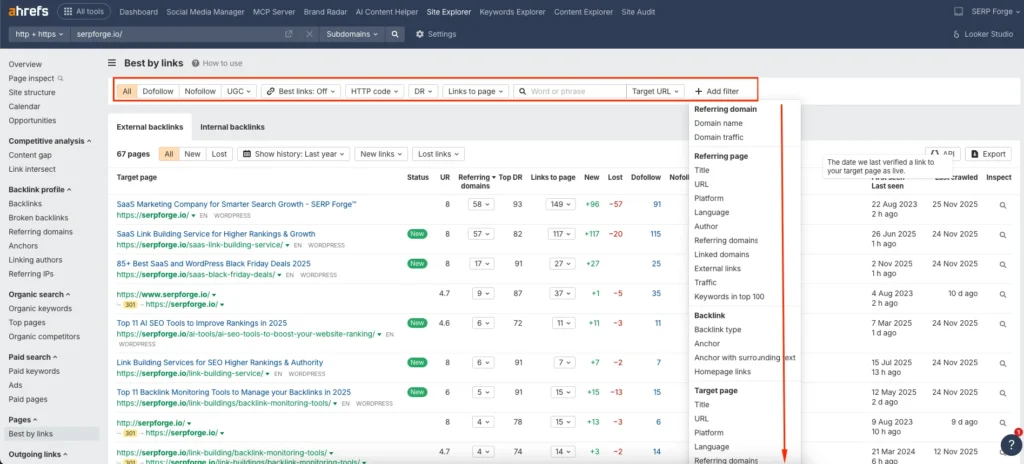This screenshot has height=464, width=1024.
Task: Select the Nofollow link type filter
Action: 200,91
